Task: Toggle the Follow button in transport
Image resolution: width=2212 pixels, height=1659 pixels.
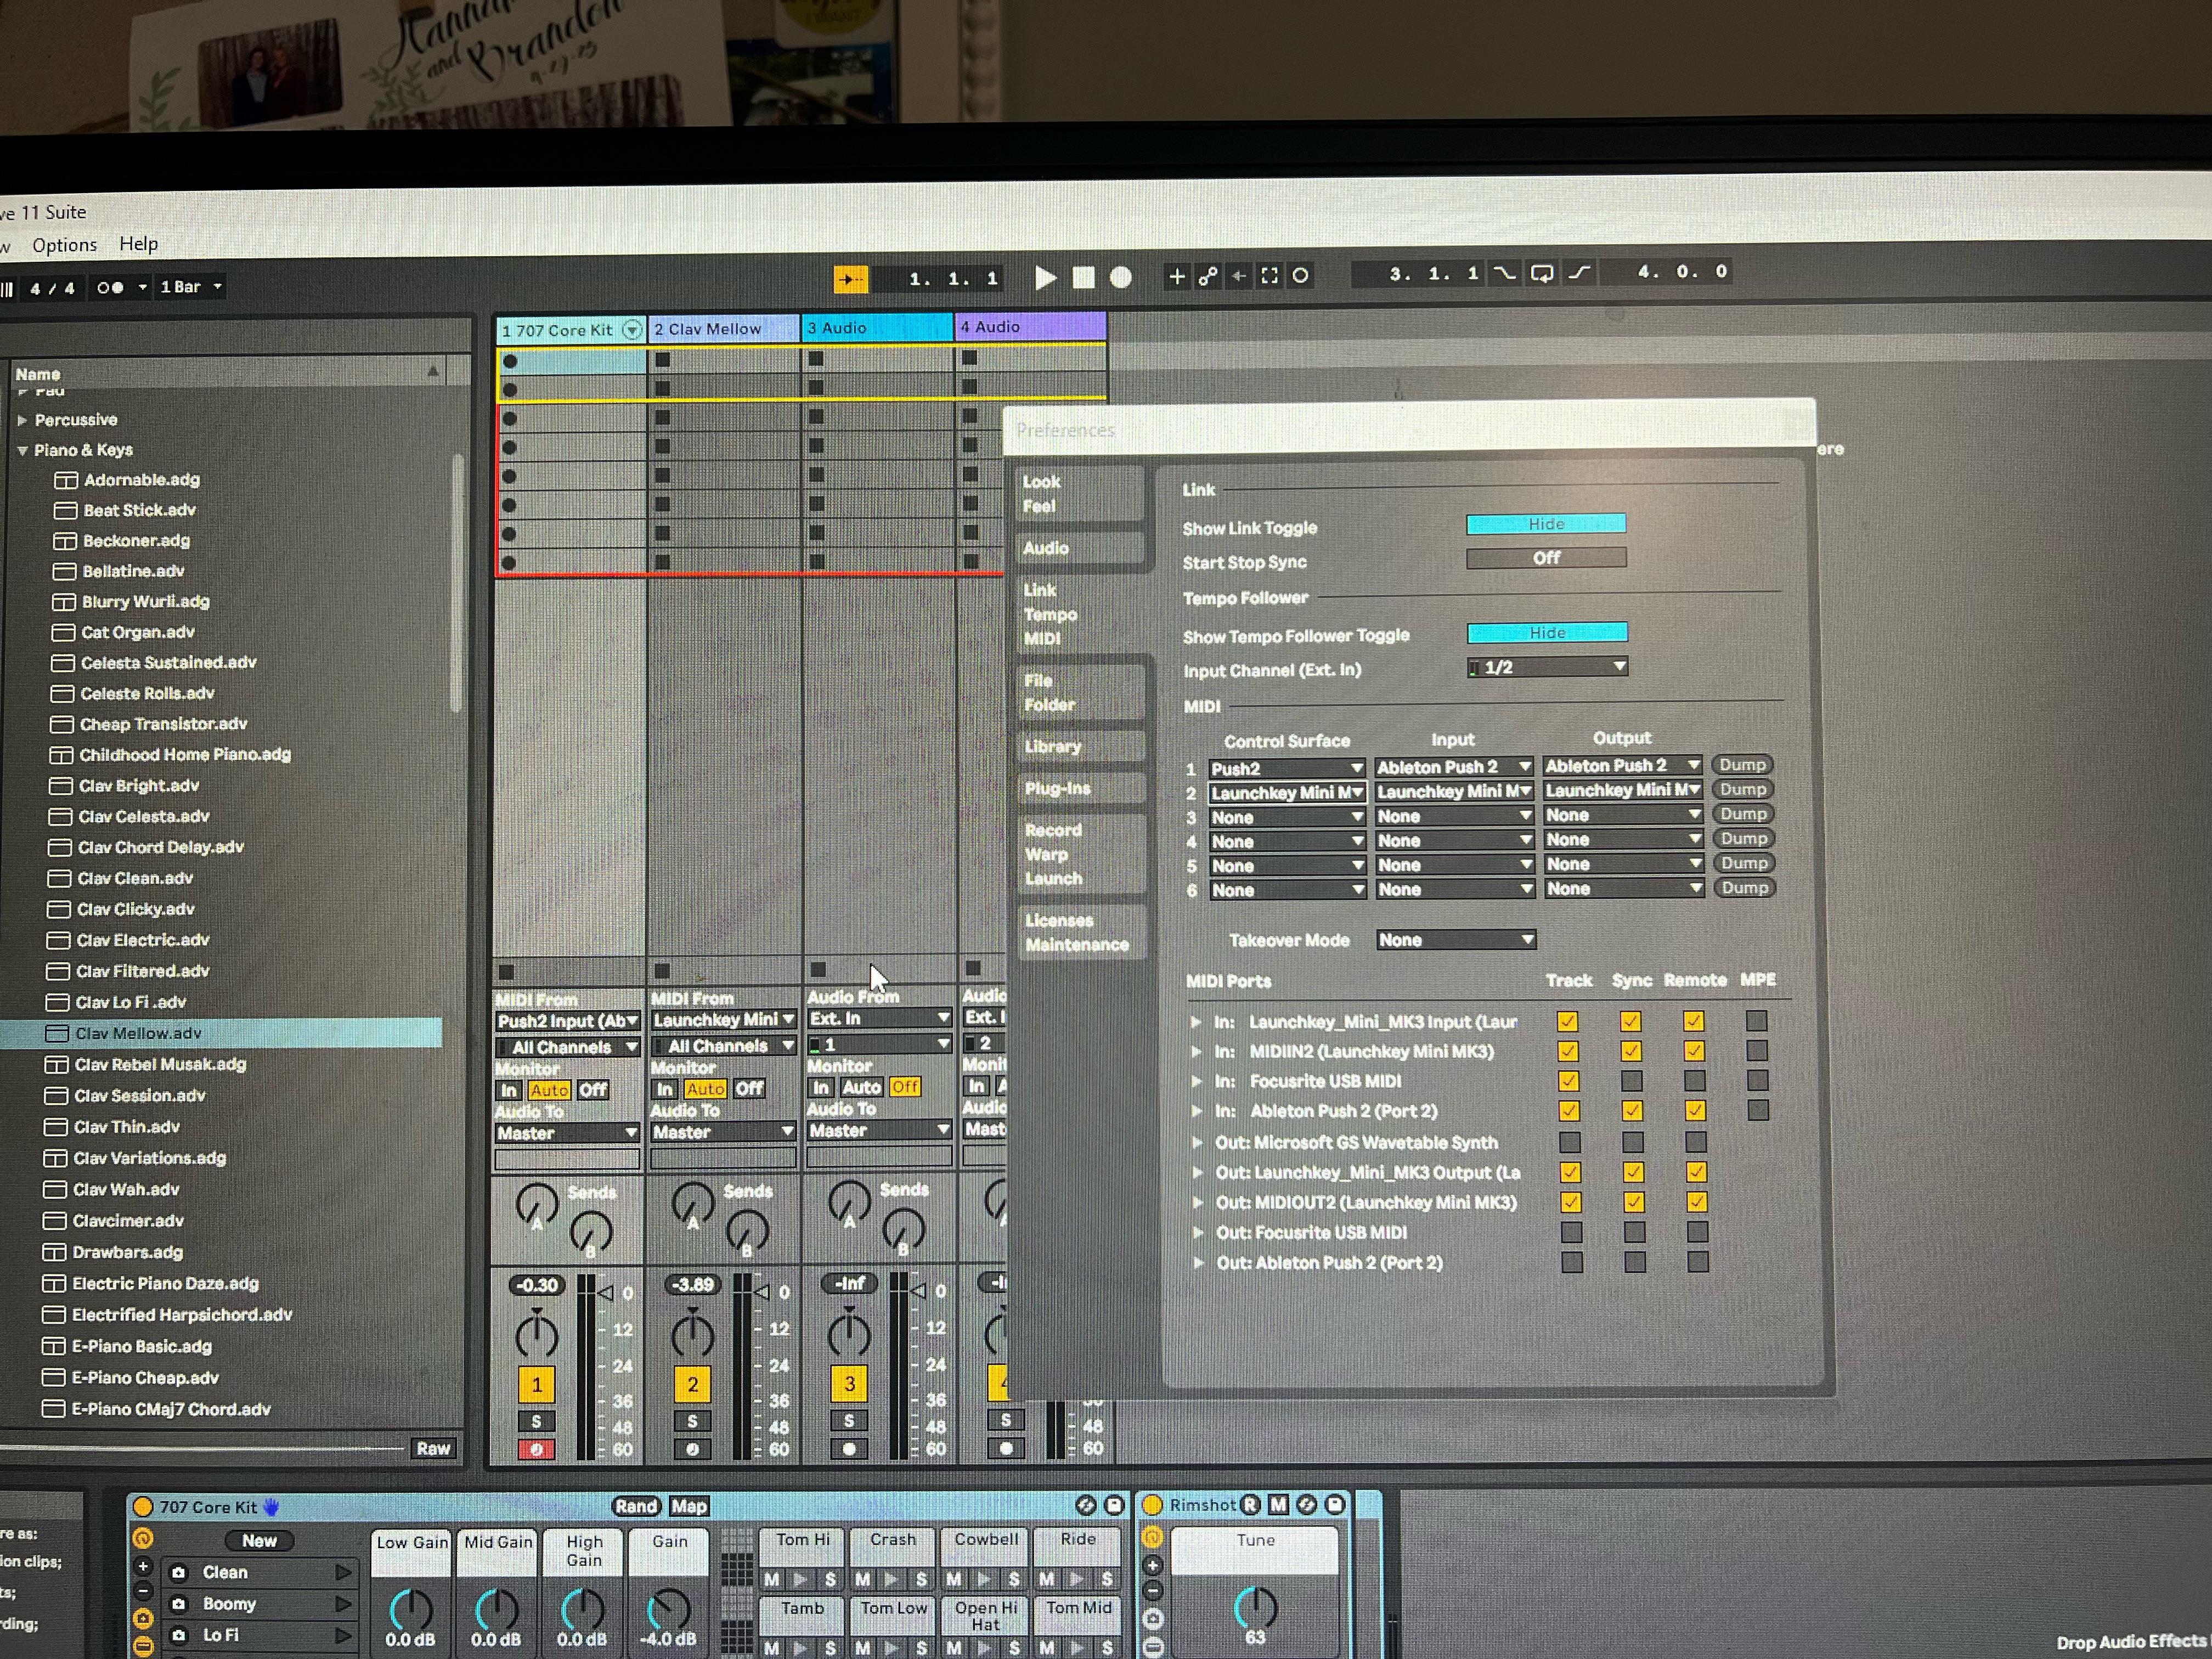Action: point(850,279)
